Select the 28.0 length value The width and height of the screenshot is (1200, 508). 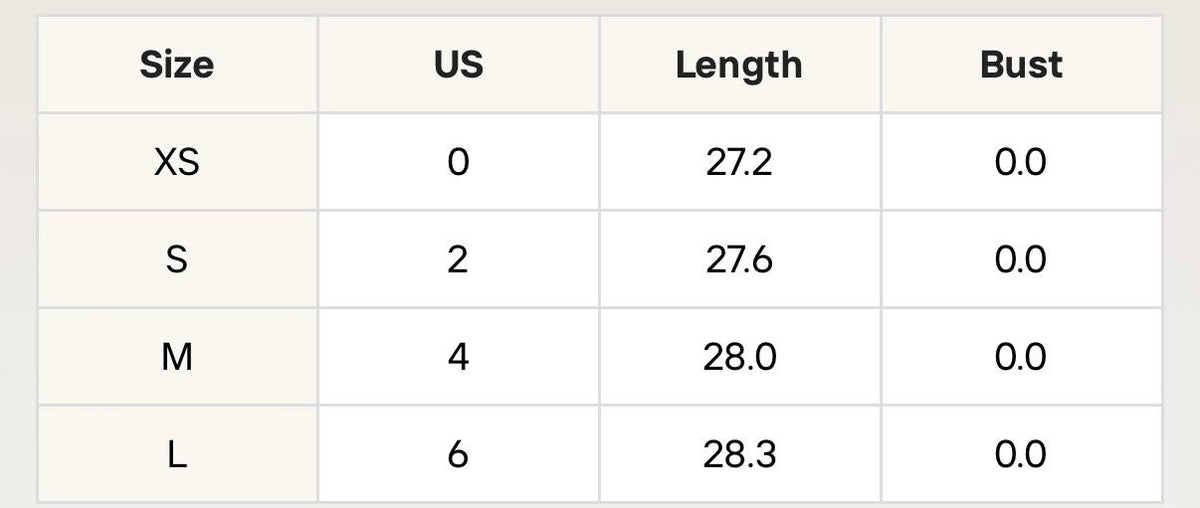[x=739, y=357]
